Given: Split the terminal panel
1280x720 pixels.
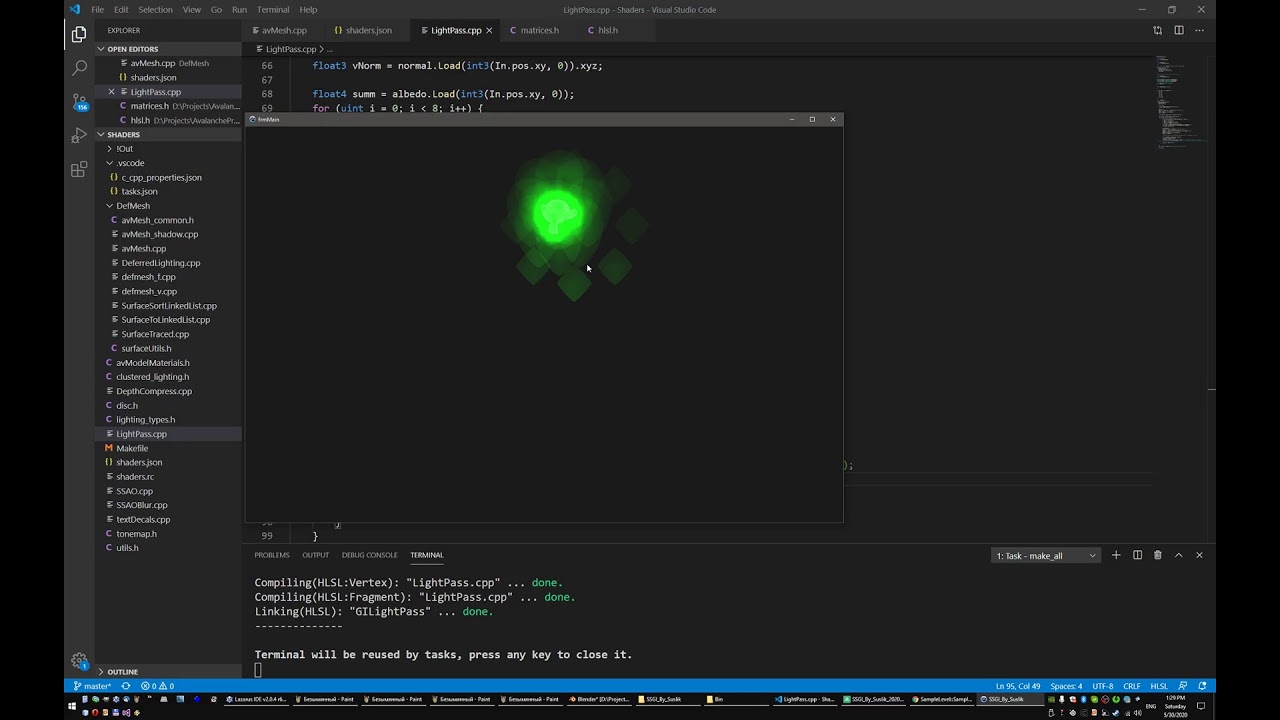Looking at the screenshot, I should [x=1137, y=555].
